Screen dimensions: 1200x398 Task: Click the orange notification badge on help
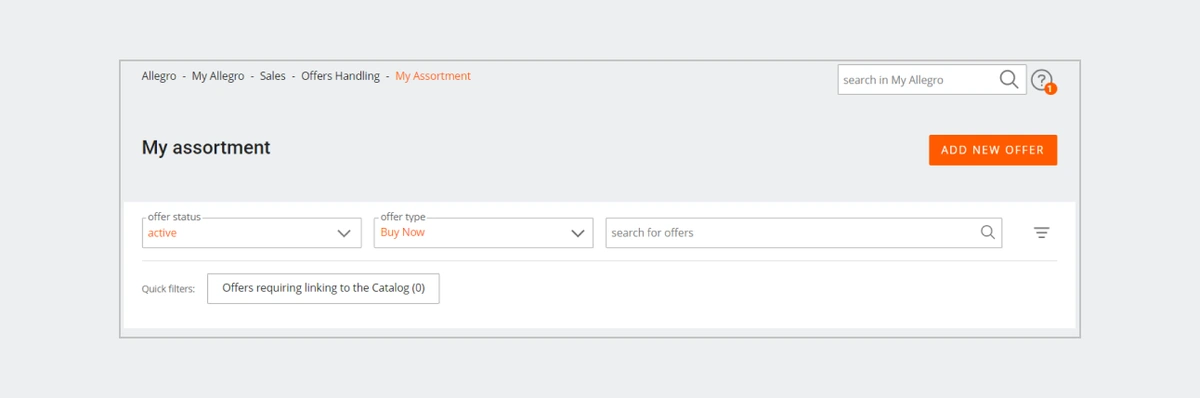point(1050,89)
